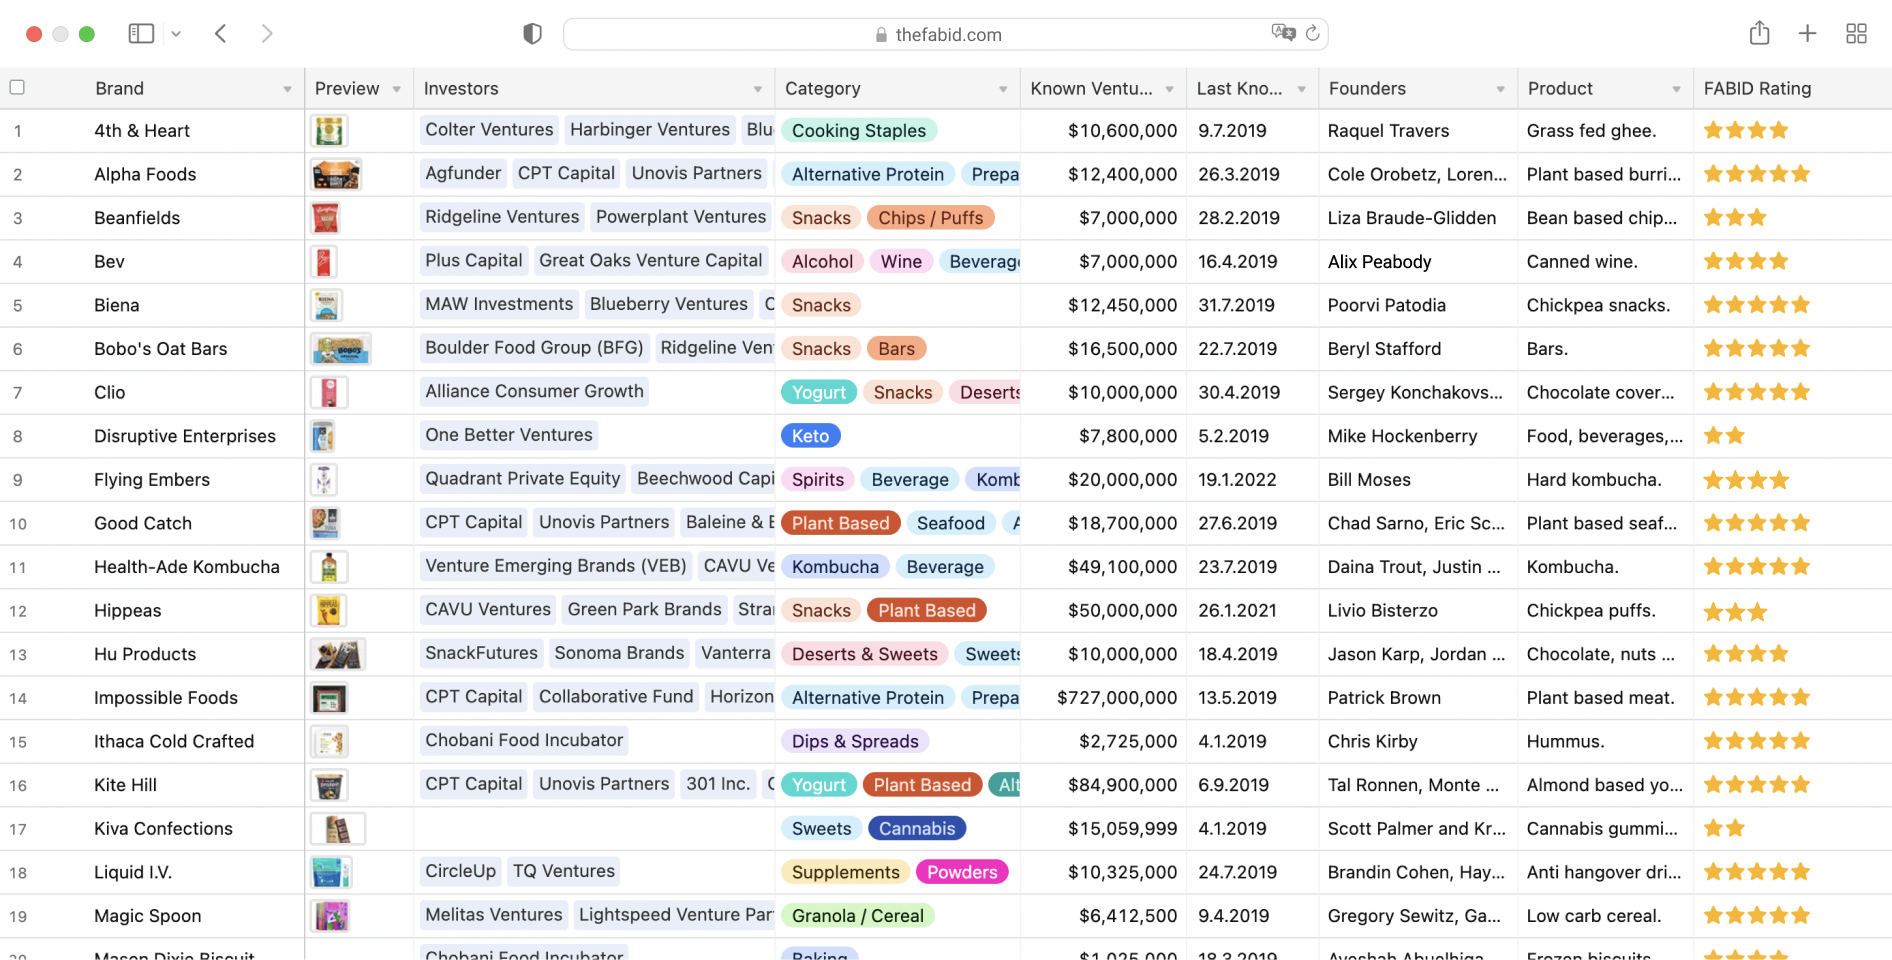Open the Health-Ade Kombucha preview thumbnail
This screenshot has height=960, width=1892.
pos(329,567)
